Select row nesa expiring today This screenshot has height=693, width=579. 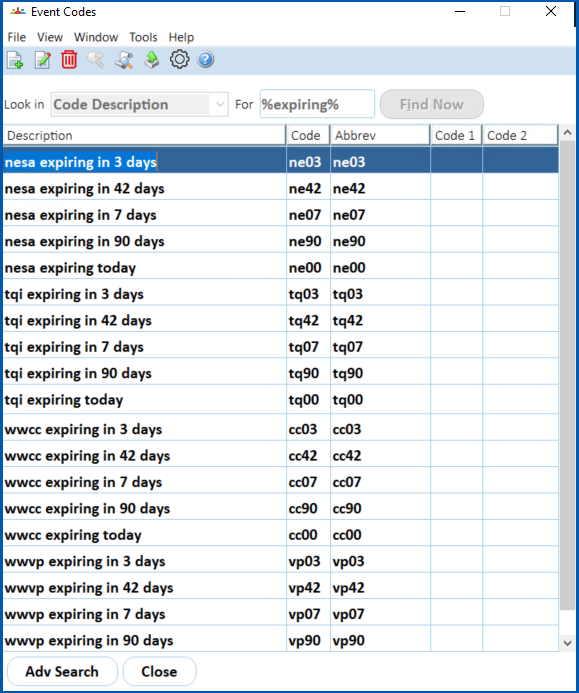point(281,266)
